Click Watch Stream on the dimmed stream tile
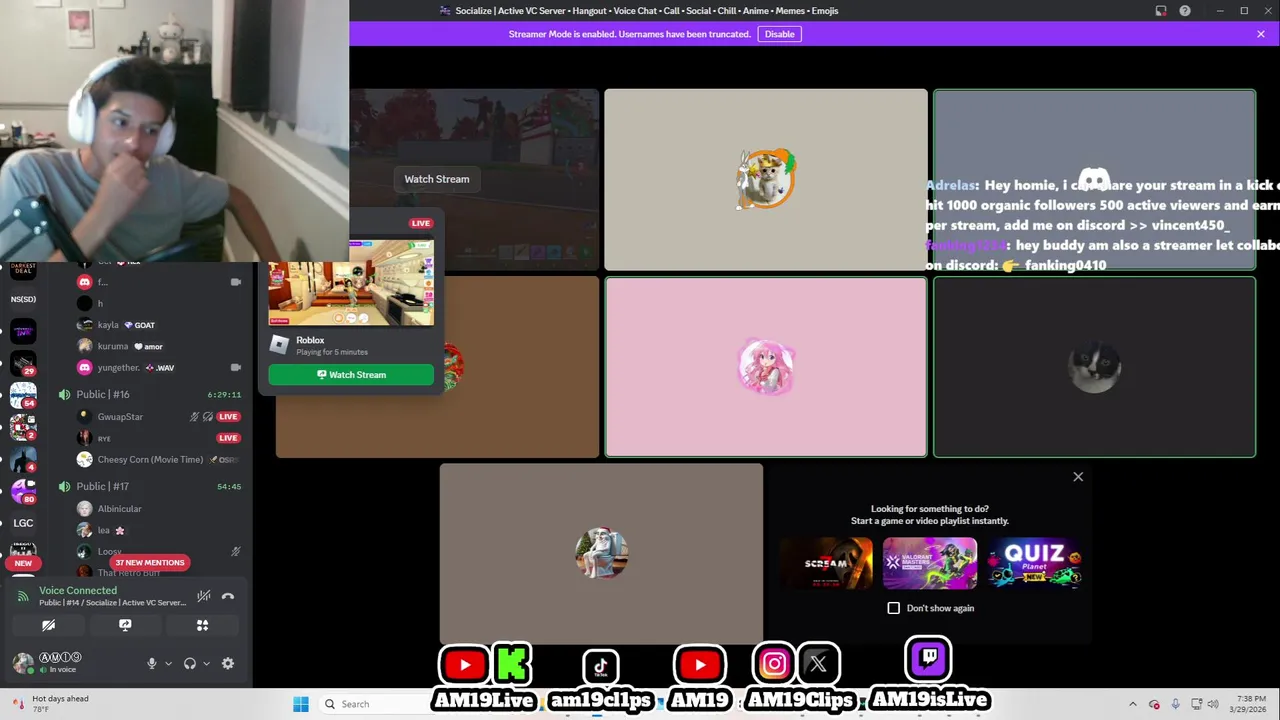Viewport: 1280px width, 720px height. [437, 179]
